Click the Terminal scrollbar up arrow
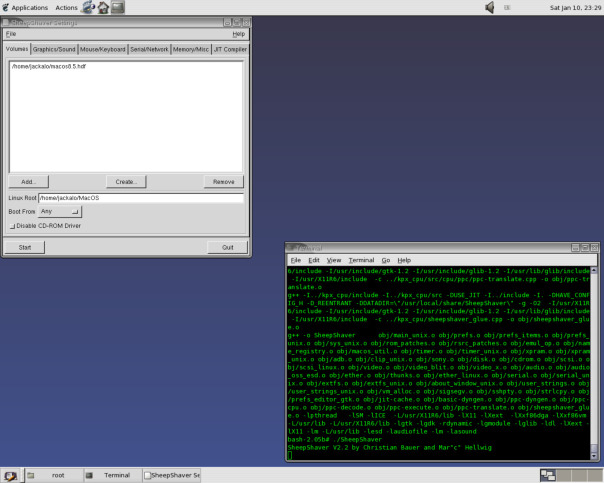This screenshot has width=604, height=483. (x=594, y=270)
